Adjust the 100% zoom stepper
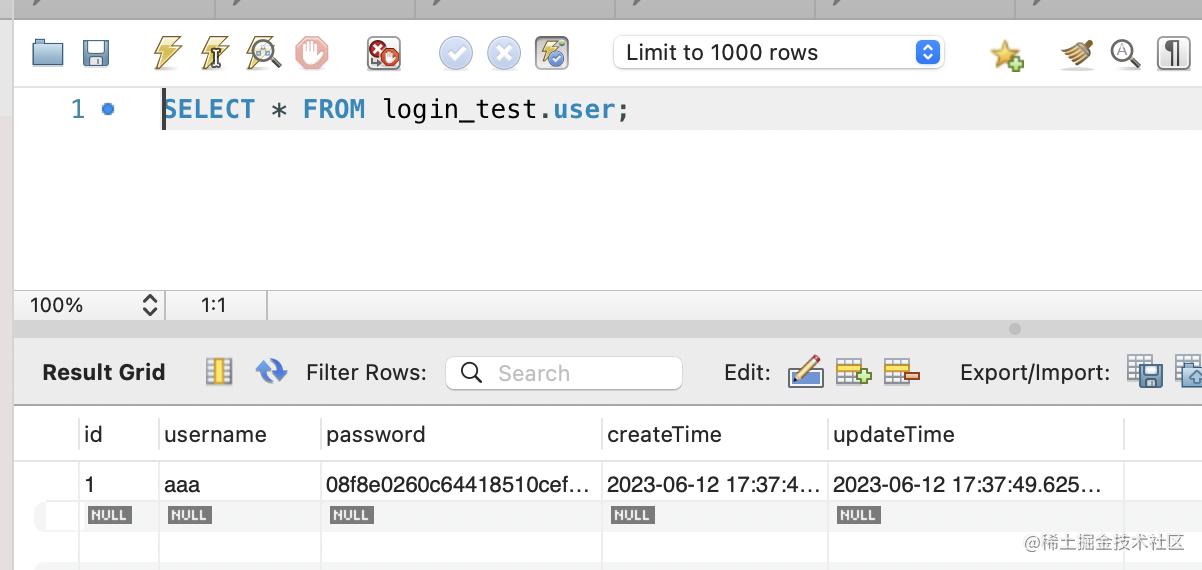The height and width of the screenshot is (570, 1202). (x=150, y=305)
